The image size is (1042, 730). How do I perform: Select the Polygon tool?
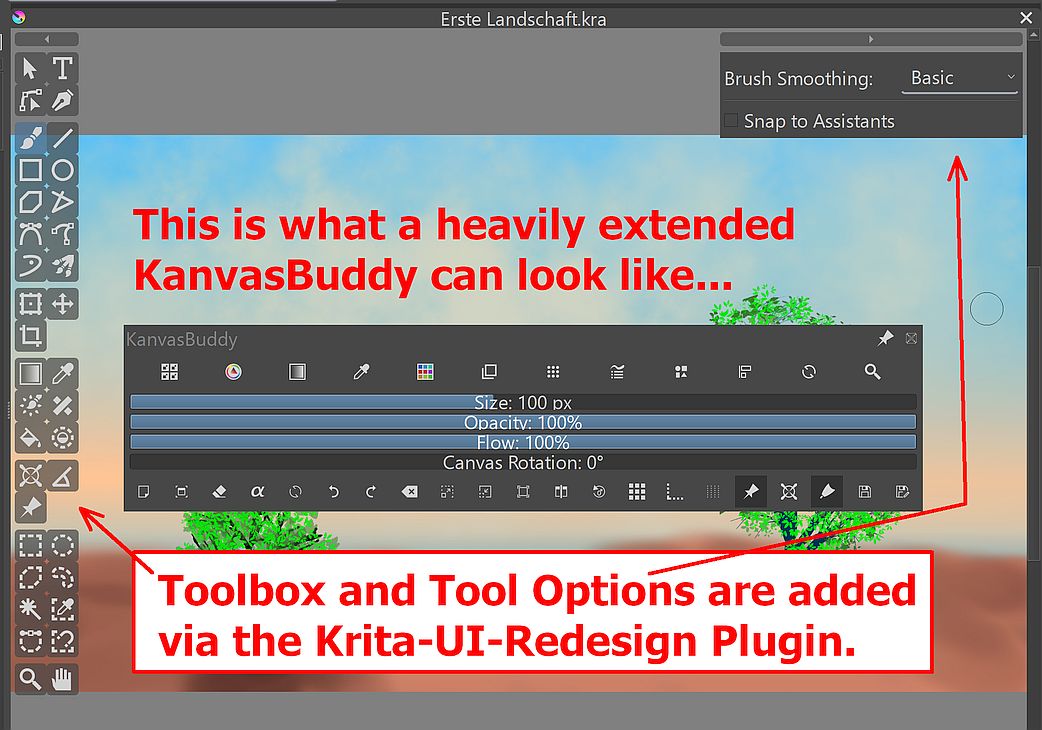(31, 202)
